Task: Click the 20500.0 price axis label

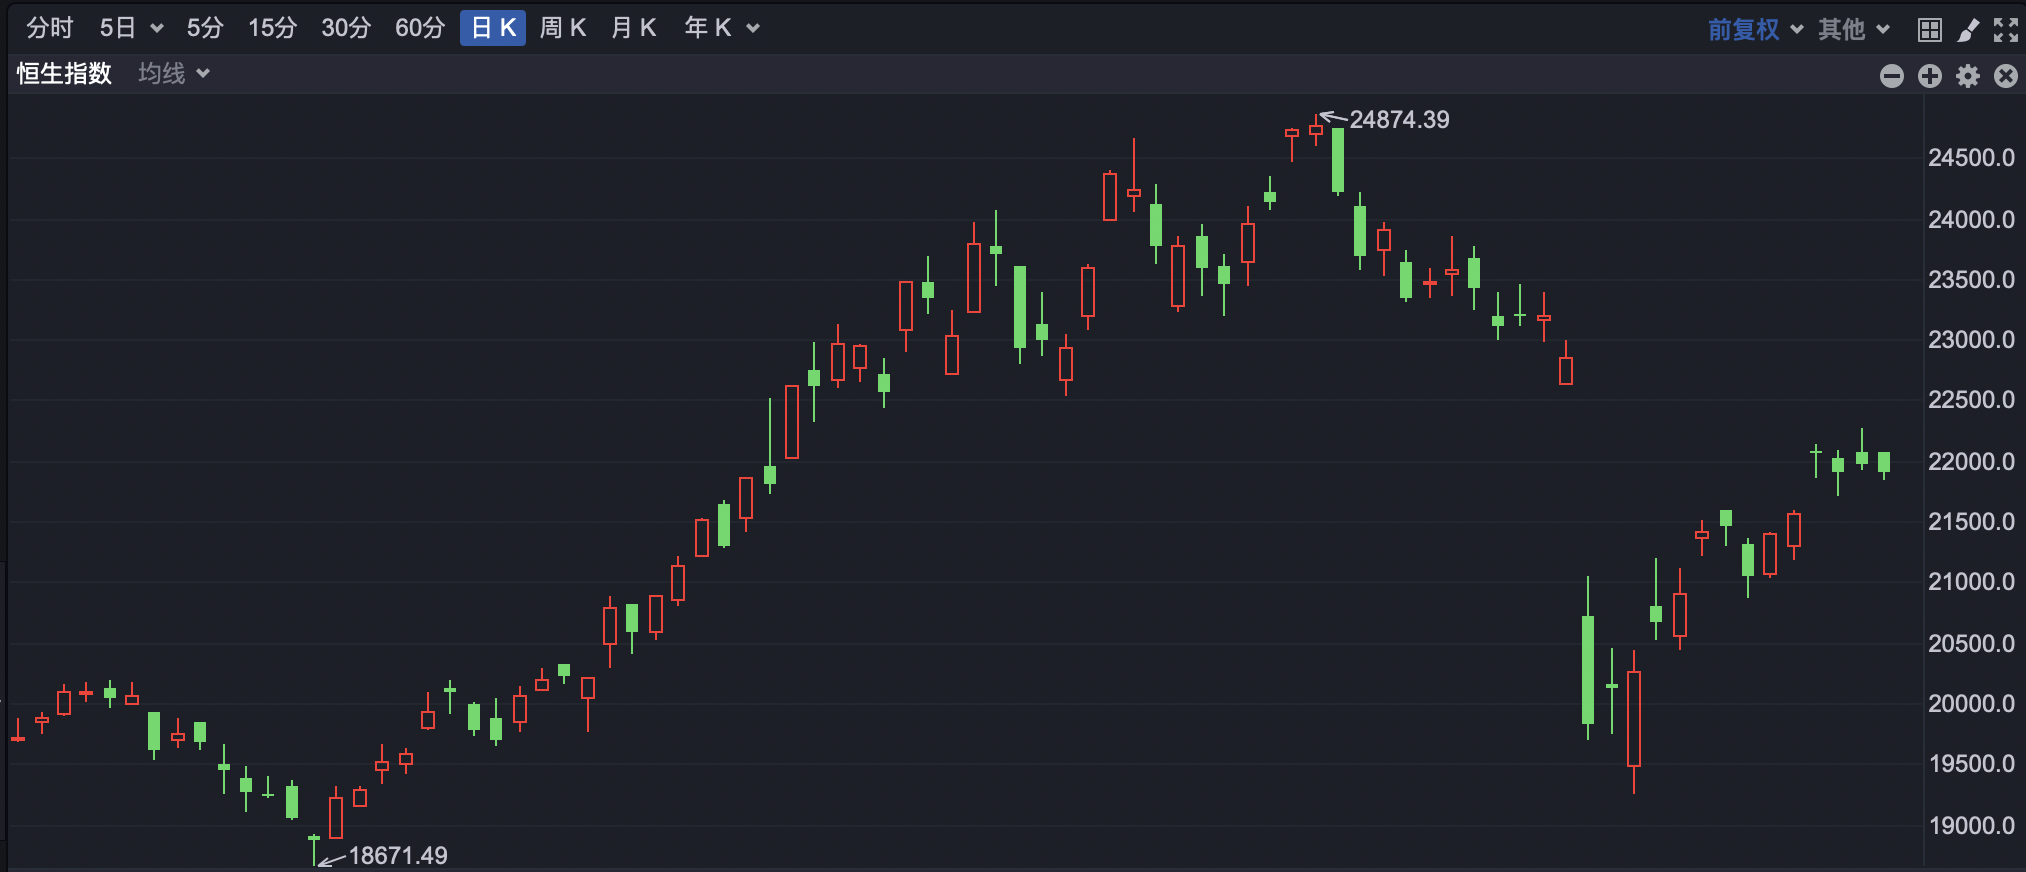Action: (x=1971, y=644)
